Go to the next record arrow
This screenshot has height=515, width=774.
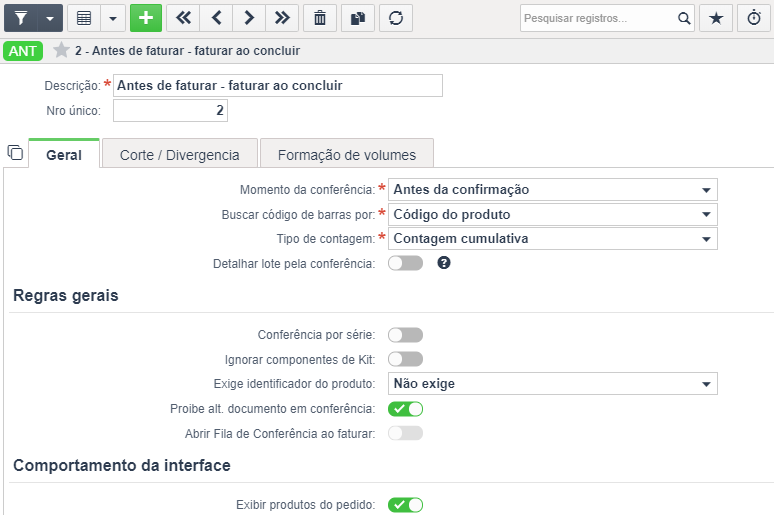[x=249, y=18]
